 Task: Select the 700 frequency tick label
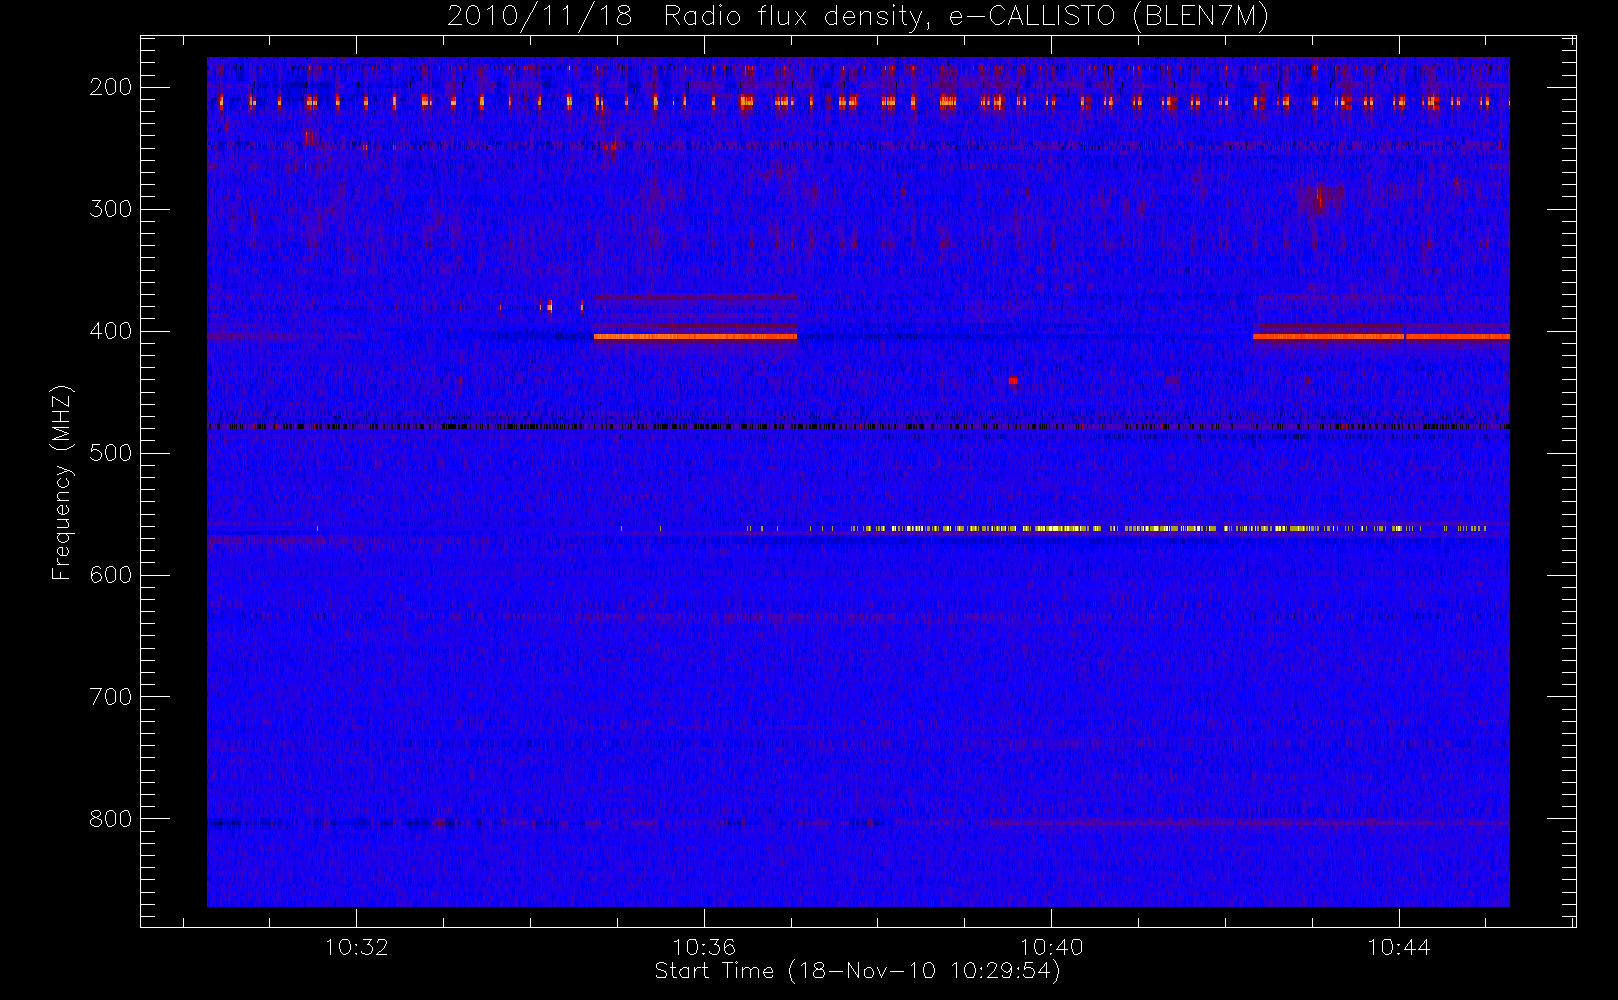[111, 697]
